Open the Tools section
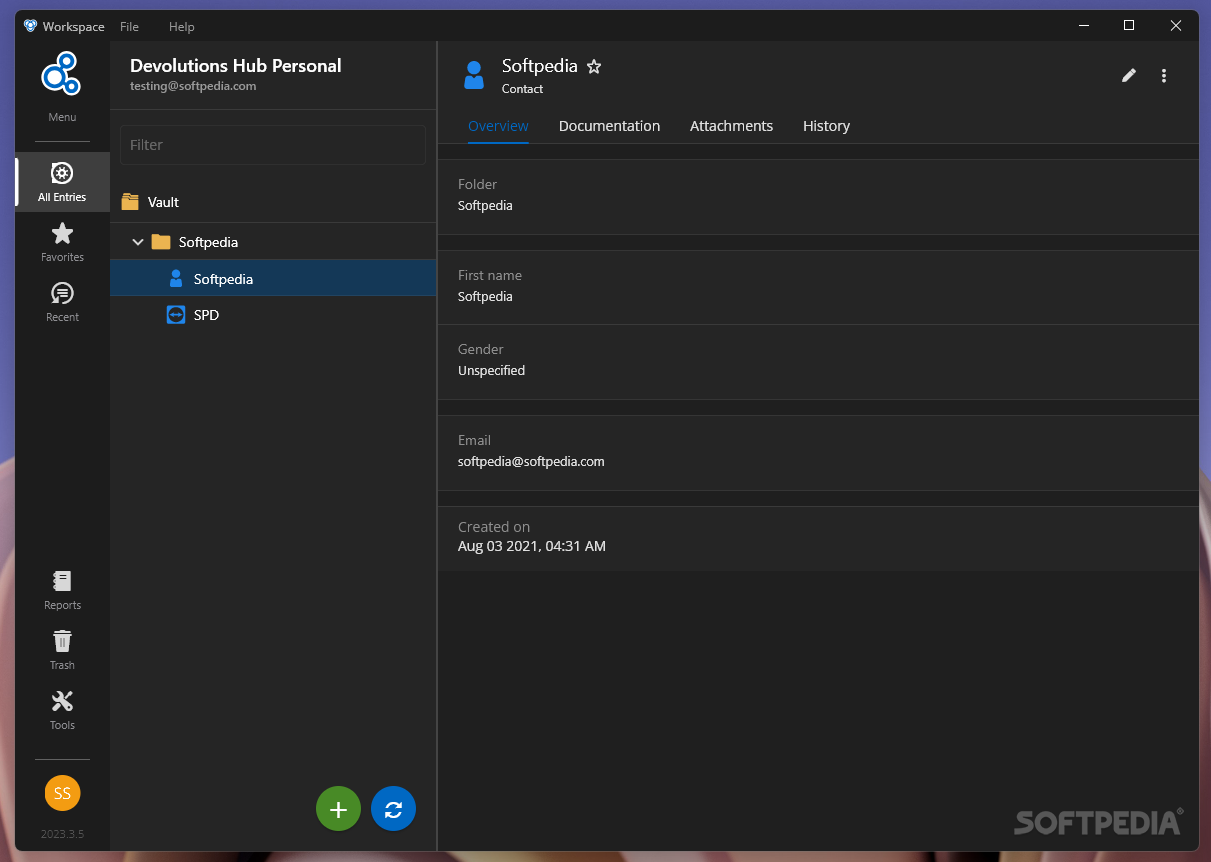This screenshot has width=1211, height=862. 62,710
